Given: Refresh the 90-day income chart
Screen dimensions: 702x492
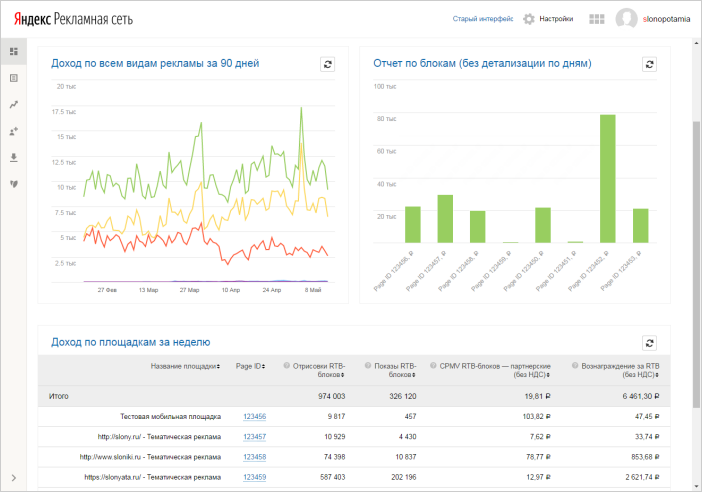Looking at the screenshot, I should coord(328,64).
